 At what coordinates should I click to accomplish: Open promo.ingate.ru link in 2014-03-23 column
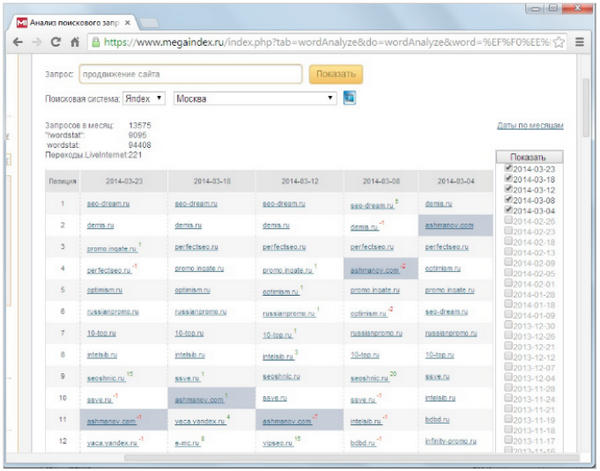point(111,249)
